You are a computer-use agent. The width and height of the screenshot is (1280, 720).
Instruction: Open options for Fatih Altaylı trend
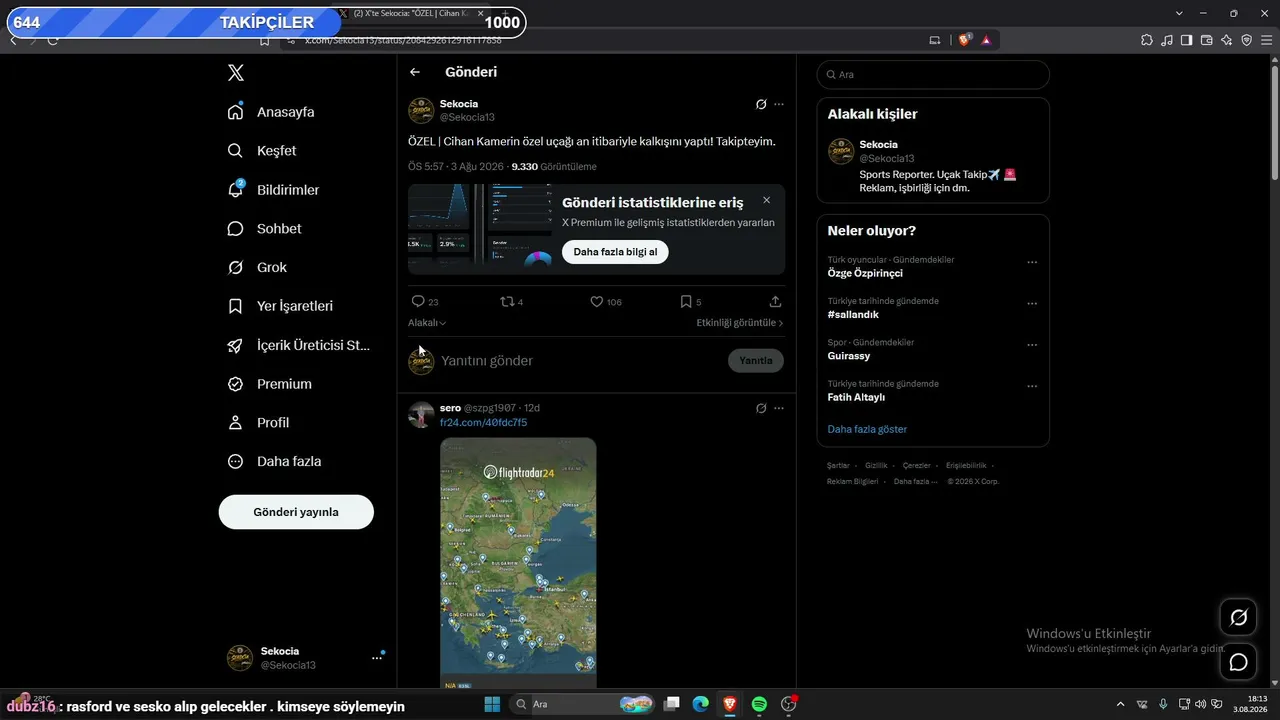pyautogui.click(x=1032, y=386)
